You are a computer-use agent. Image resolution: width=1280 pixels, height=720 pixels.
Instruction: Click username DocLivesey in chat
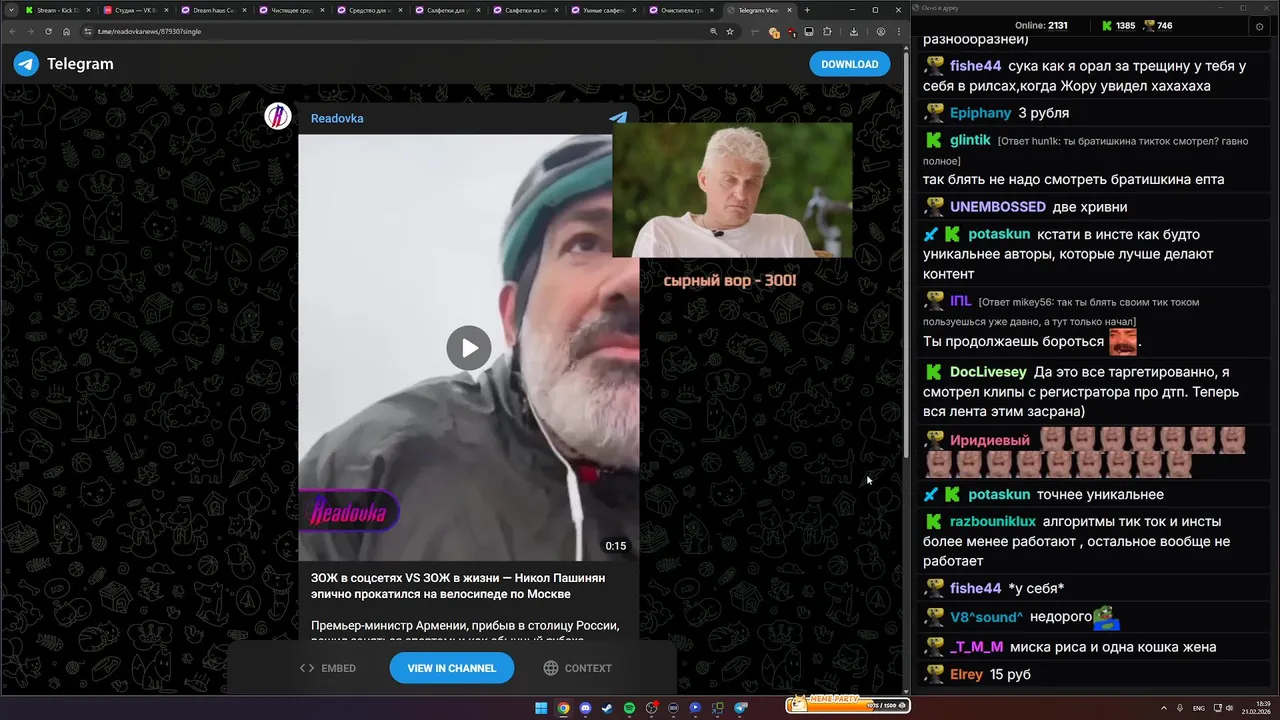coord(988,372)
